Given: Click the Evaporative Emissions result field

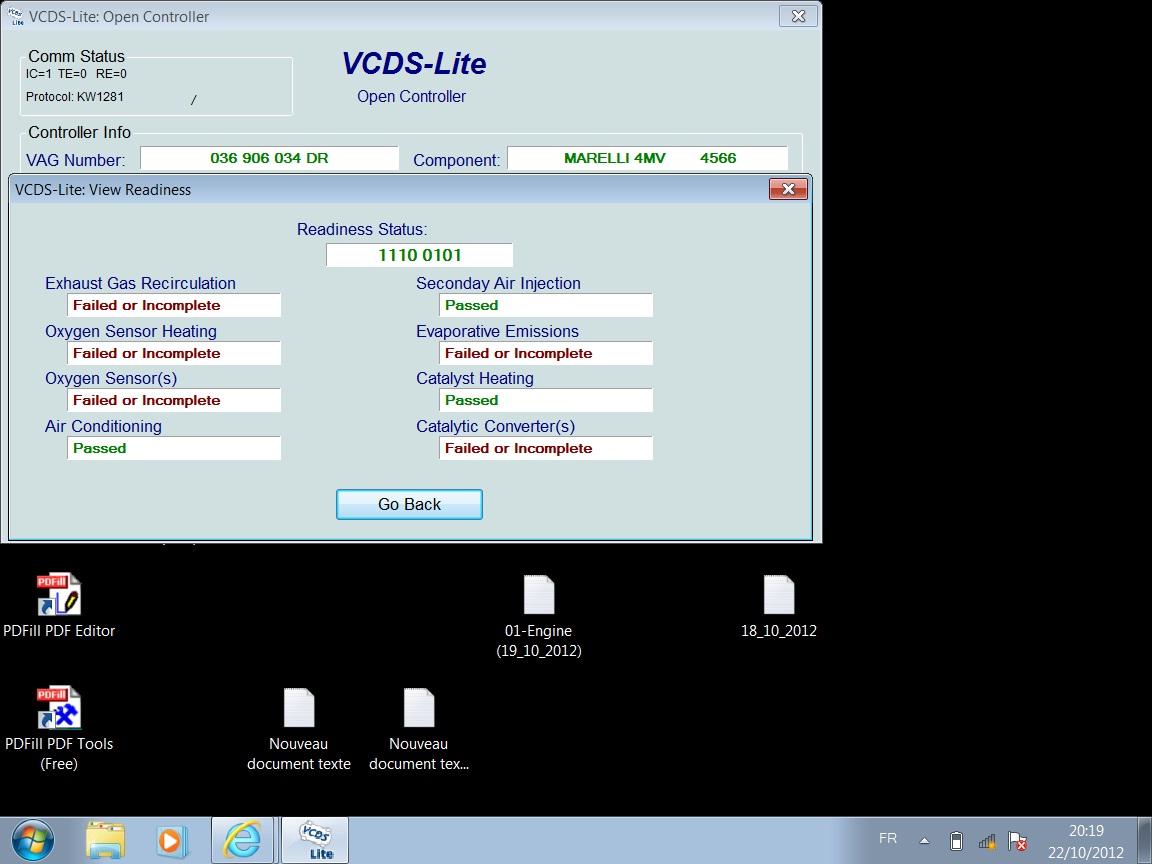Looking at the screenshot, I should point(546,353).
